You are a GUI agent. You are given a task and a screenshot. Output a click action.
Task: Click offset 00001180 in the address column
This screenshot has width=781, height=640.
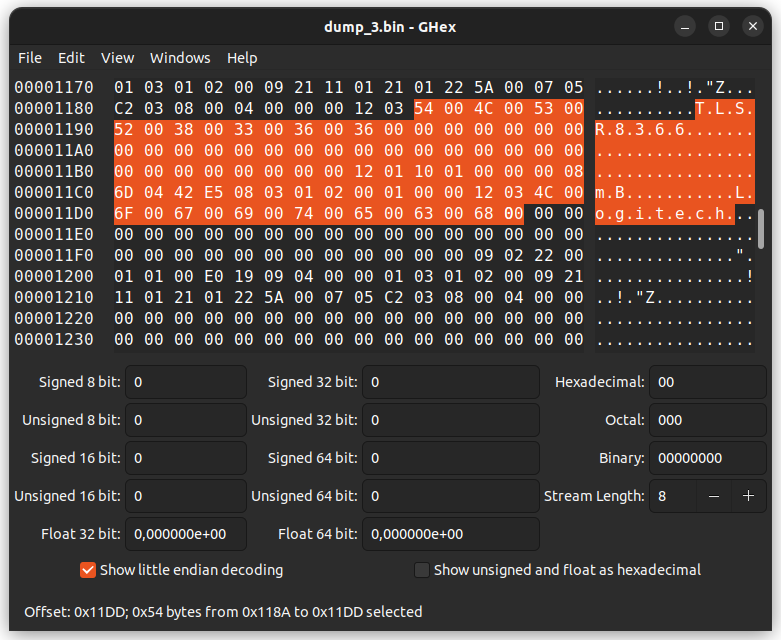[x=54, y=108]
